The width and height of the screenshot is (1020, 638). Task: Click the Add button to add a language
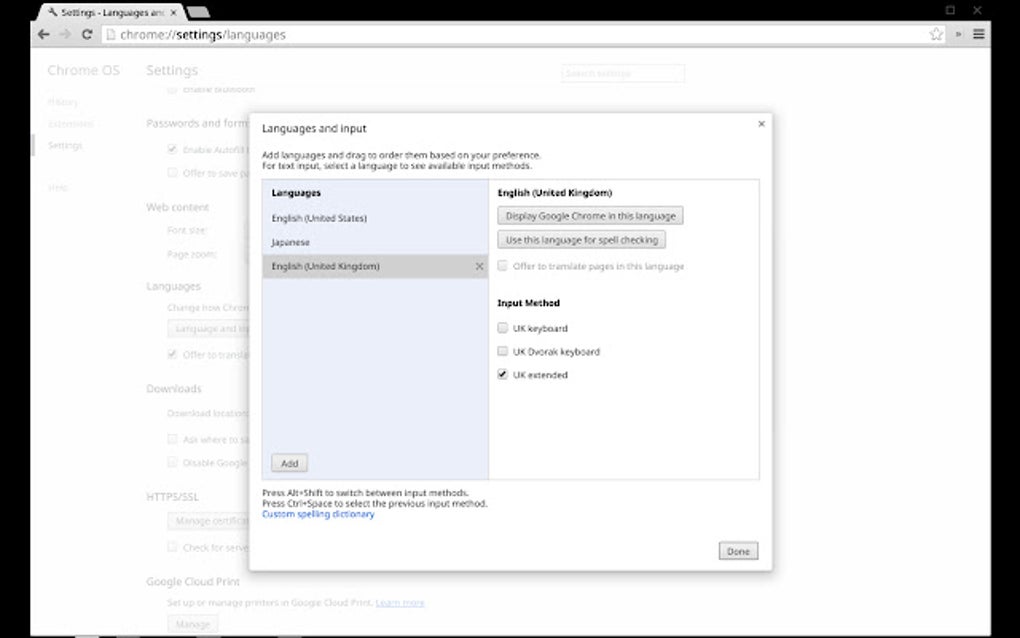point(289,463)
